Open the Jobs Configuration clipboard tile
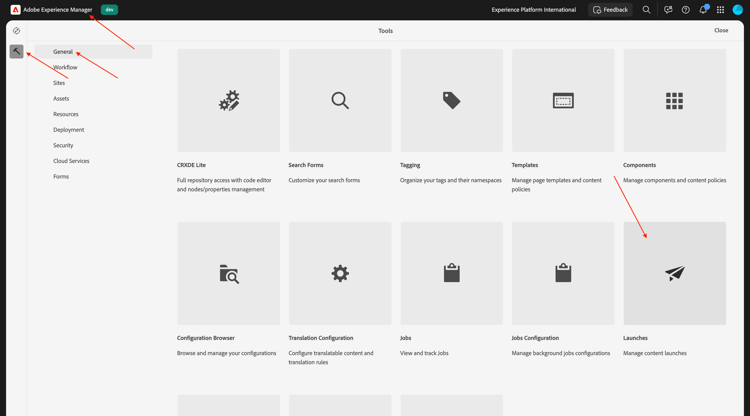 point(563,274)
